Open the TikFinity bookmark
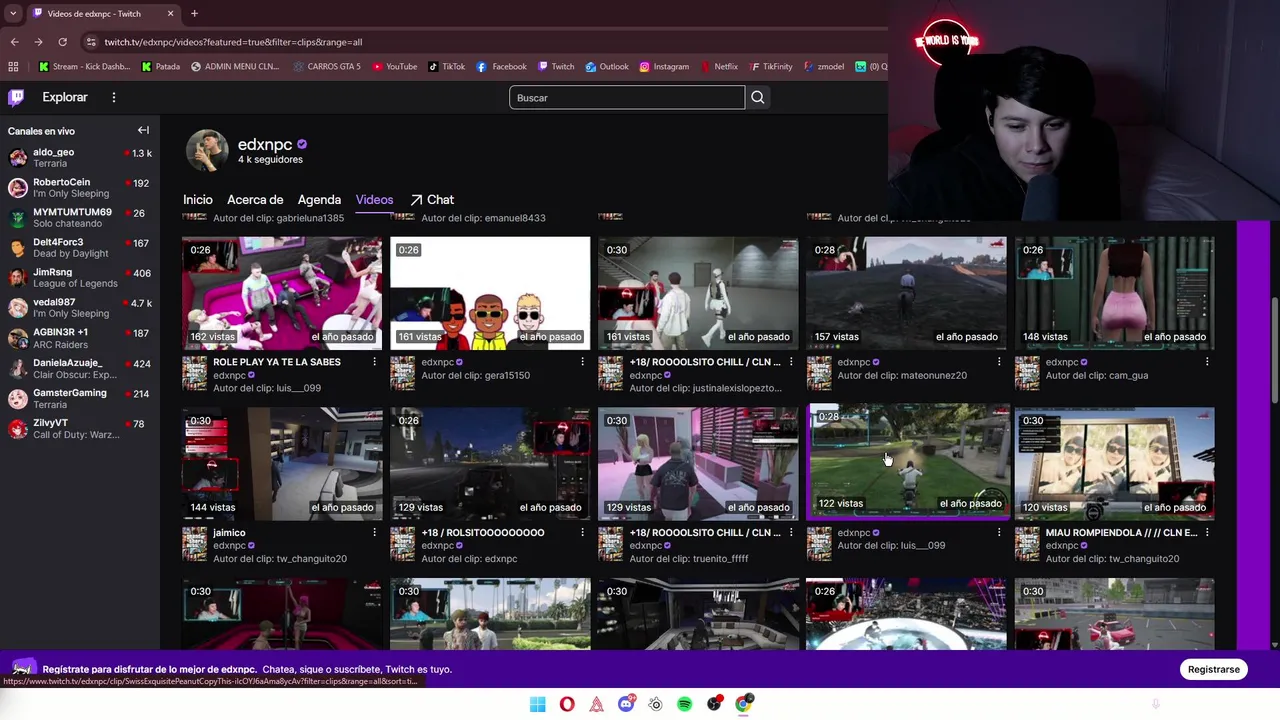Screen dimensions: 1280x720 (x=772, y=67)
